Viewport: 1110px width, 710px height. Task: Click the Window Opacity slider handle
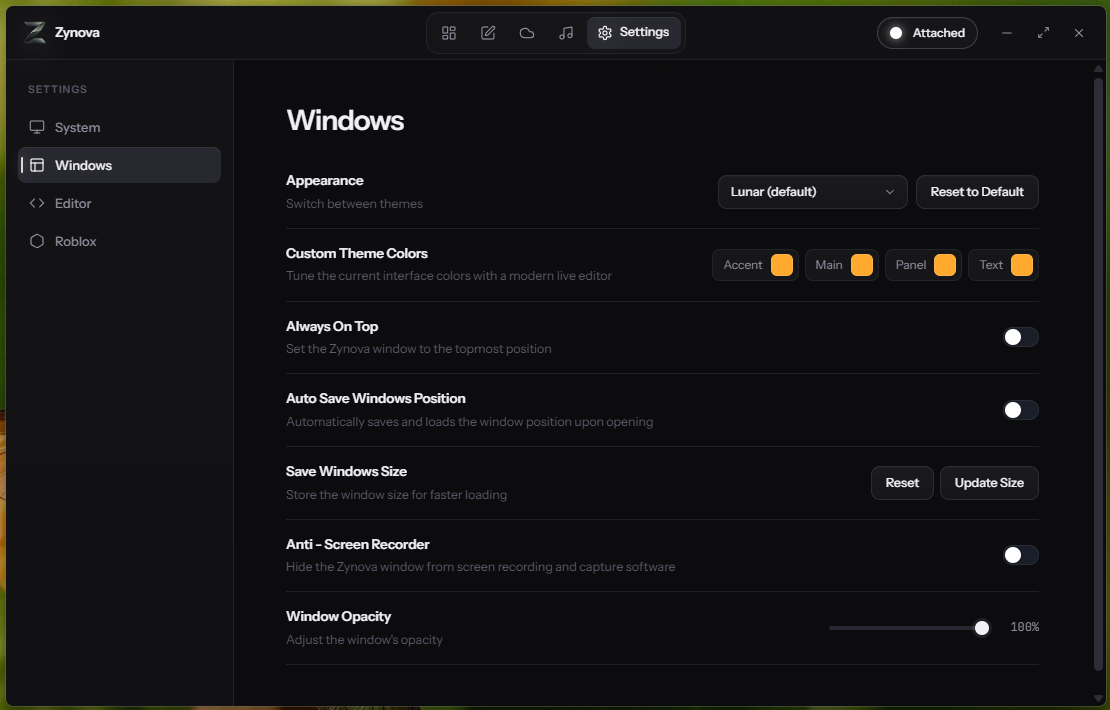point(981,628)
